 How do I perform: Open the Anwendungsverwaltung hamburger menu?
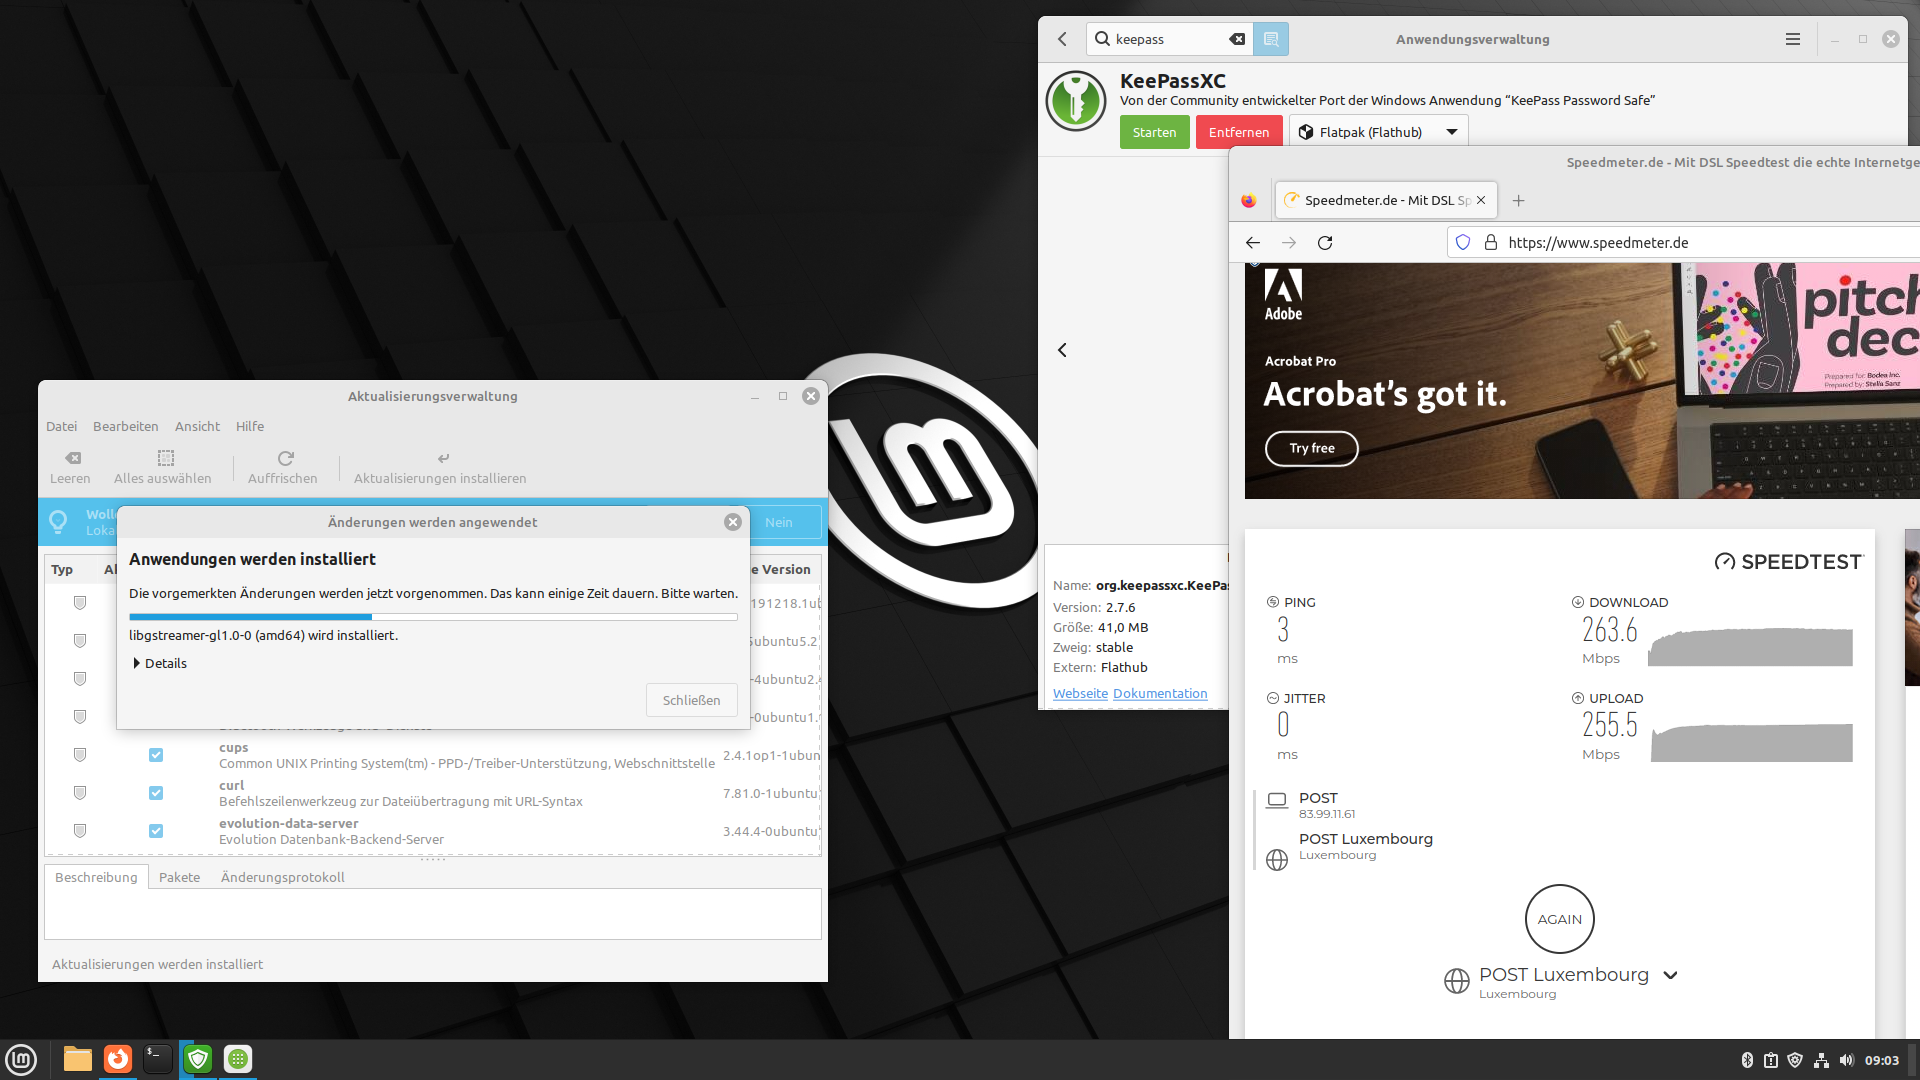[x=1792, y=39]
